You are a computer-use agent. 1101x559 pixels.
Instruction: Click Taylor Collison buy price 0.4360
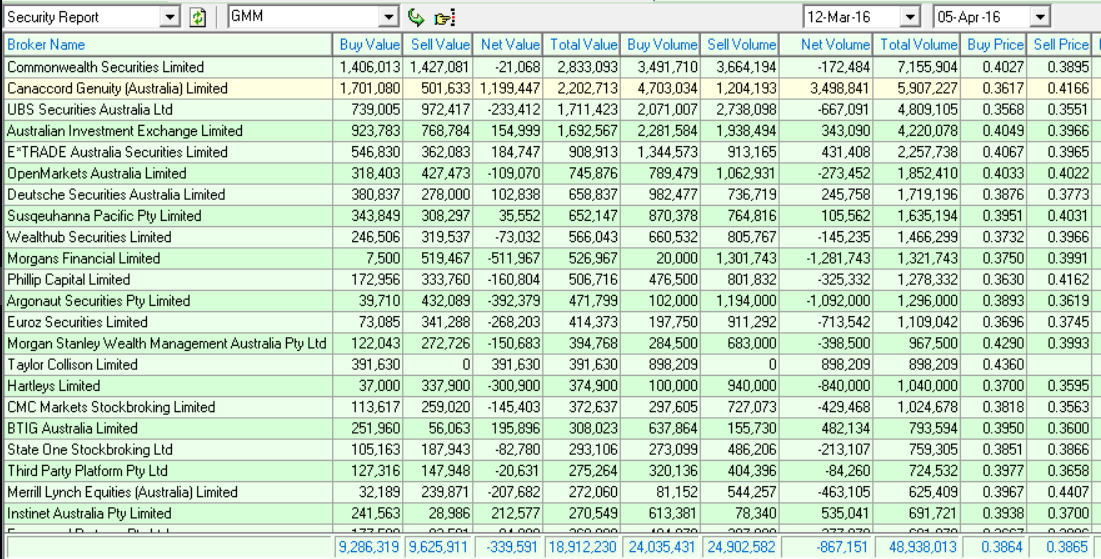click(1002, 364)
